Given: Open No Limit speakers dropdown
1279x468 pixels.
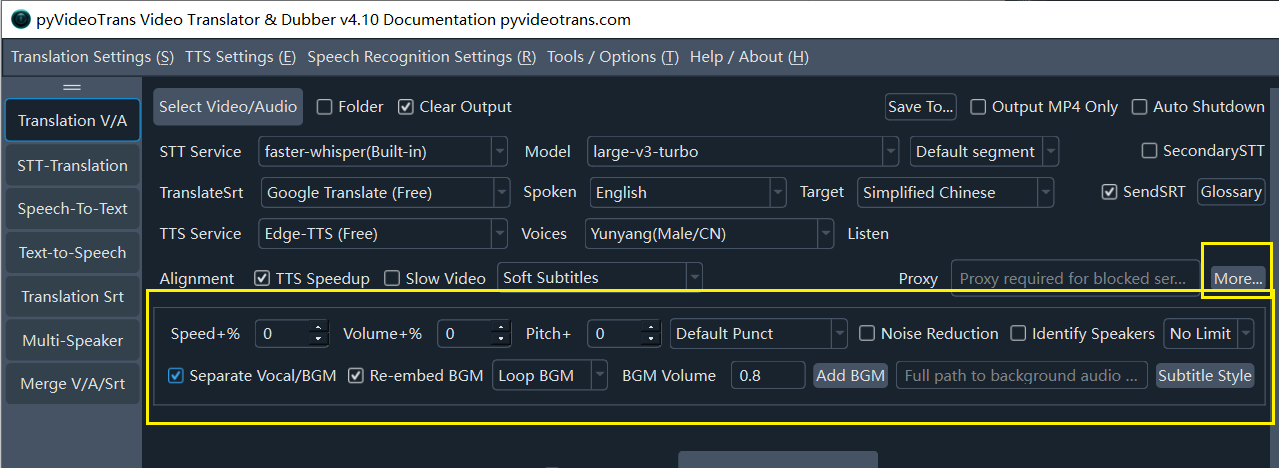Looking at the screenshot, I should coord(1209,334).
